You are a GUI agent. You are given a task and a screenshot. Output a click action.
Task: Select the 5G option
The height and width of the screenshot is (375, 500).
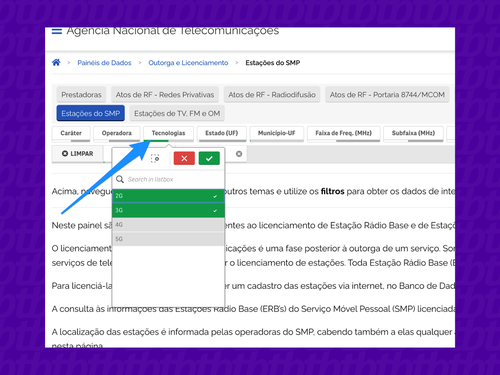[168, 239]
